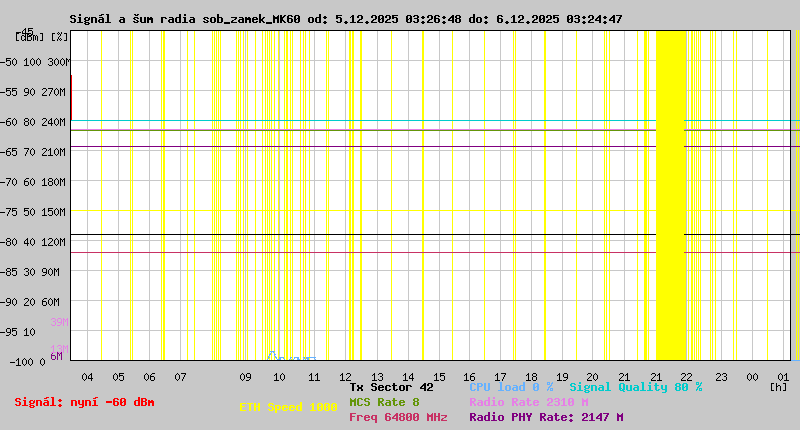Click the purple 'Radio PHY Rate: 2147 M' label

pyautogui.click(x=546, y=417)
